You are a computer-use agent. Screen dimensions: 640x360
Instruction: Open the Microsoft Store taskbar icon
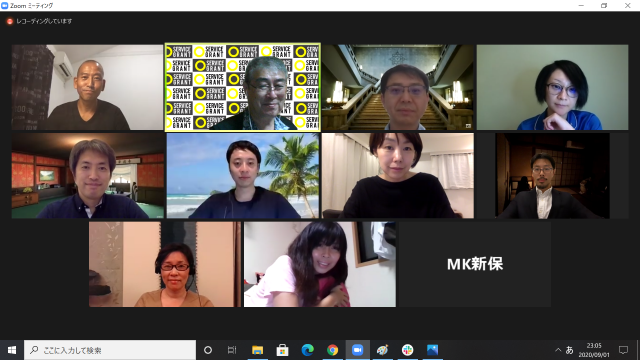pyautogui.click(x=282, y=350)
